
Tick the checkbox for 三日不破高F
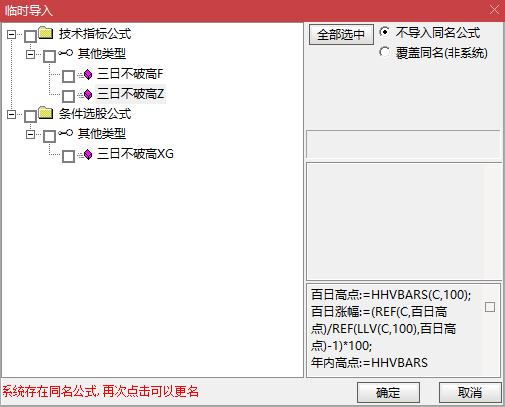68,76
